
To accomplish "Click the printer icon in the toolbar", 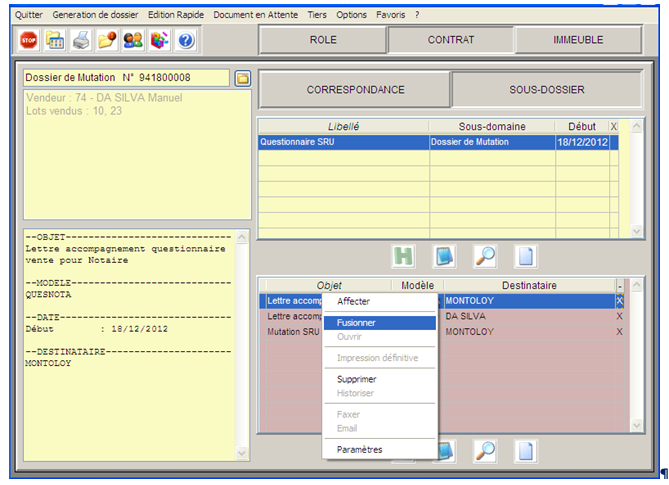I will point(81,40).
